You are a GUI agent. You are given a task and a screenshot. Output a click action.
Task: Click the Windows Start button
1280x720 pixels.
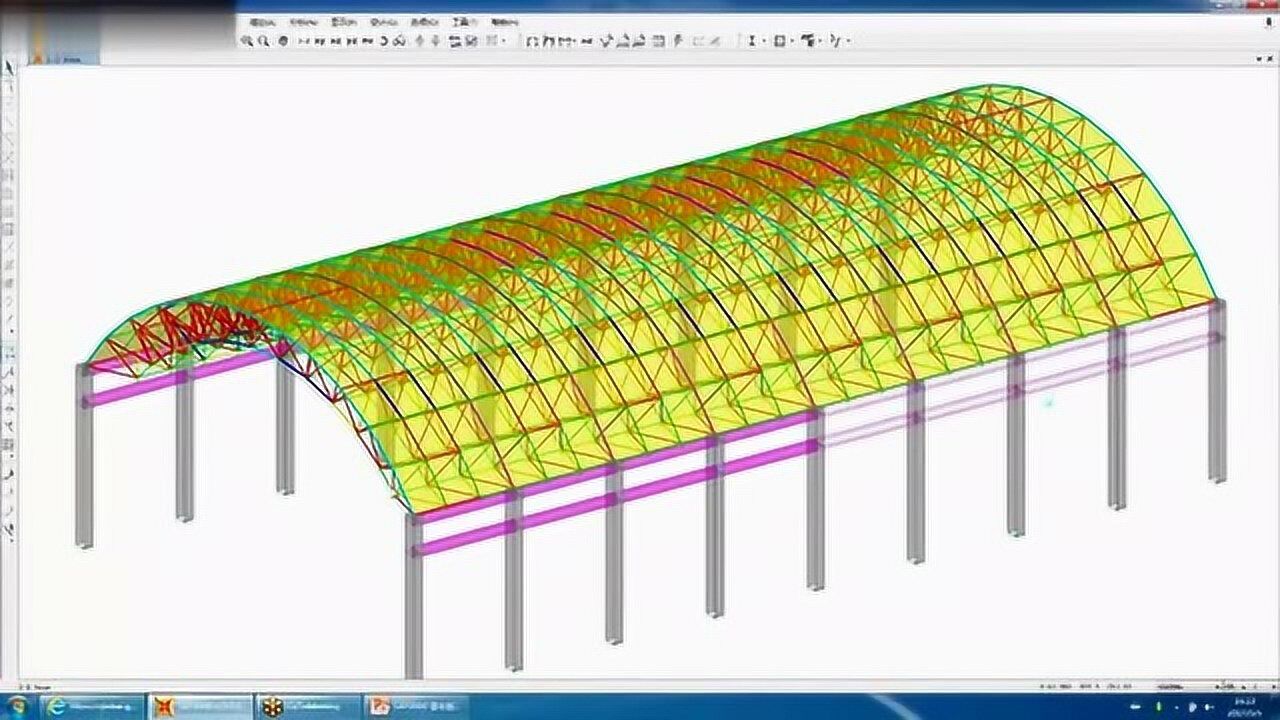pos(20,707)
